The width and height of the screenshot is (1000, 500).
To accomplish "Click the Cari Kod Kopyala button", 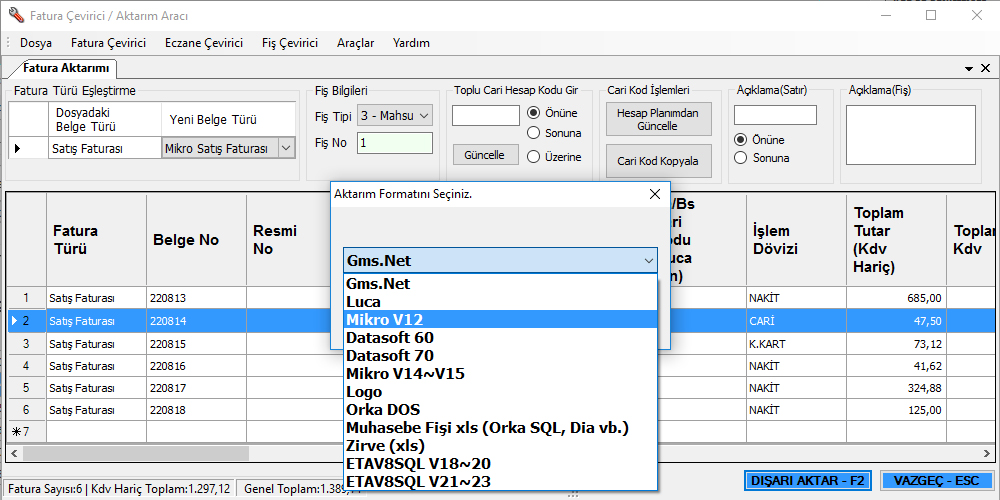I will tap(658, 161).
